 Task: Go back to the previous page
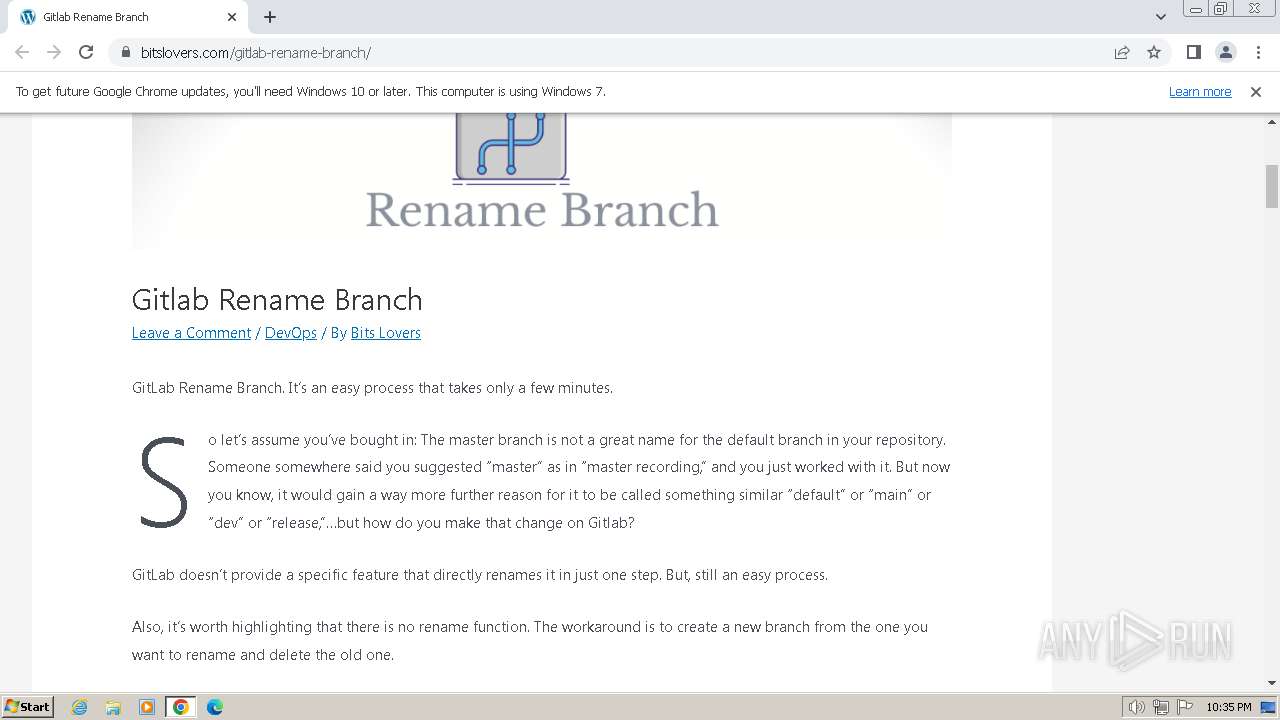click(x=22, y=52)
